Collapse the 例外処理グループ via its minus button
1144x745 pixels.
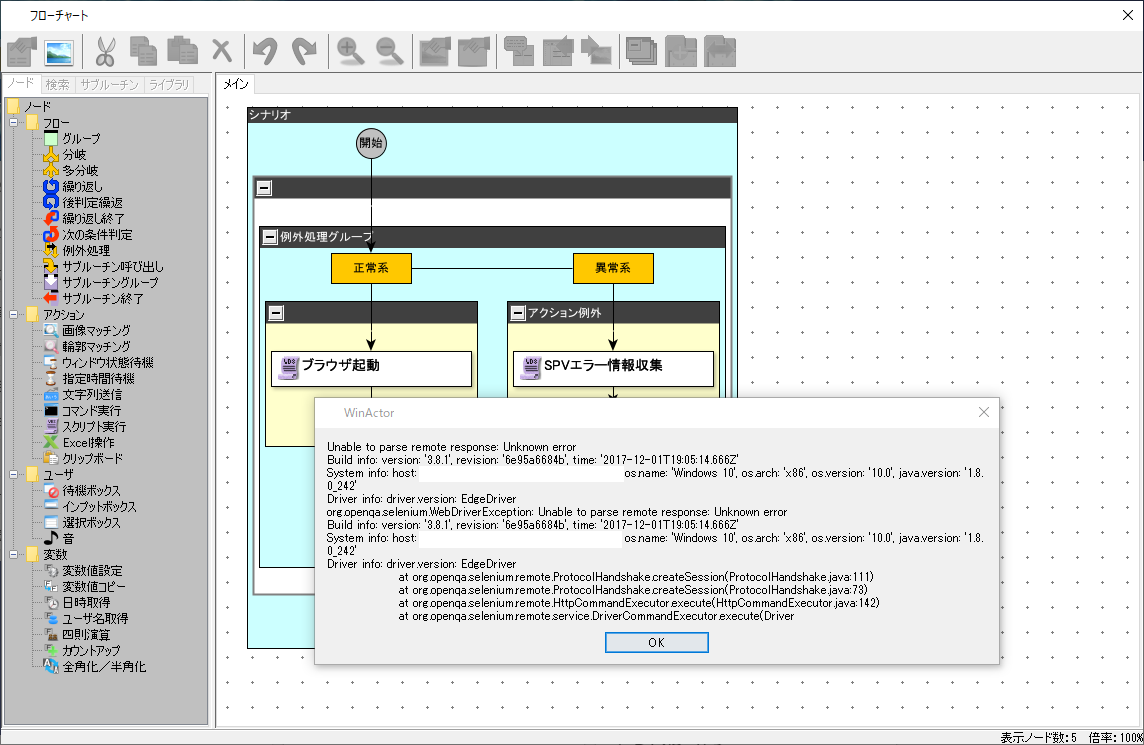click(268, 236)
